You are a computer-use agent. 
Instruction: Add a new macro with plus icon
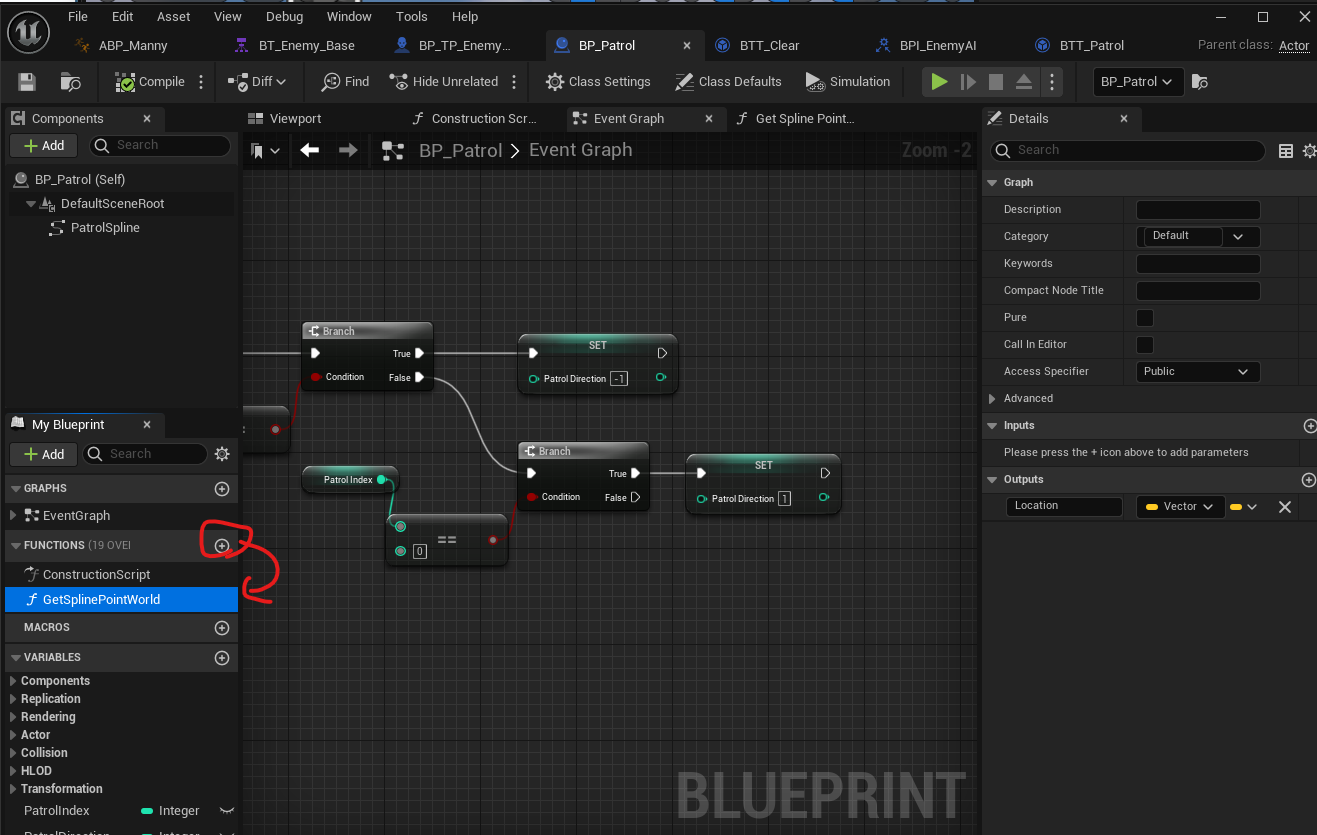click(222, 628)
